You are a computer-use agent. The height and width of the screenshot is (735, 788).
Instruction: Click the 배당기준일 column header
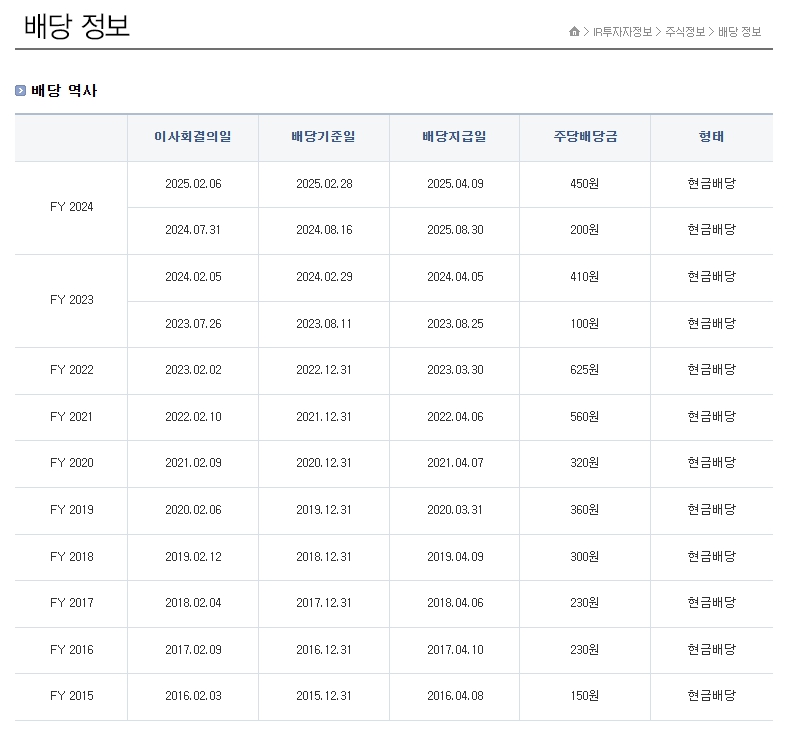(x=324, y=137)
